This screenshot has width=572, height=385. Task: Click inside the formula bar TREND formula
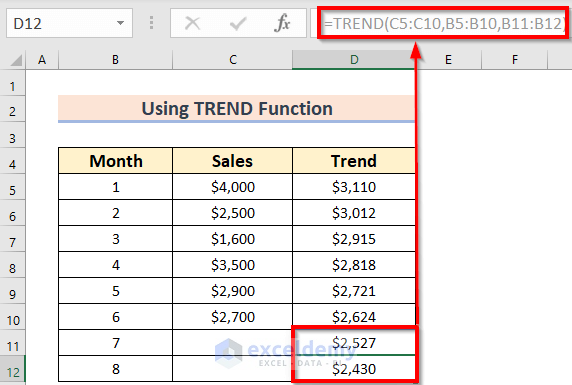point(443,24)
